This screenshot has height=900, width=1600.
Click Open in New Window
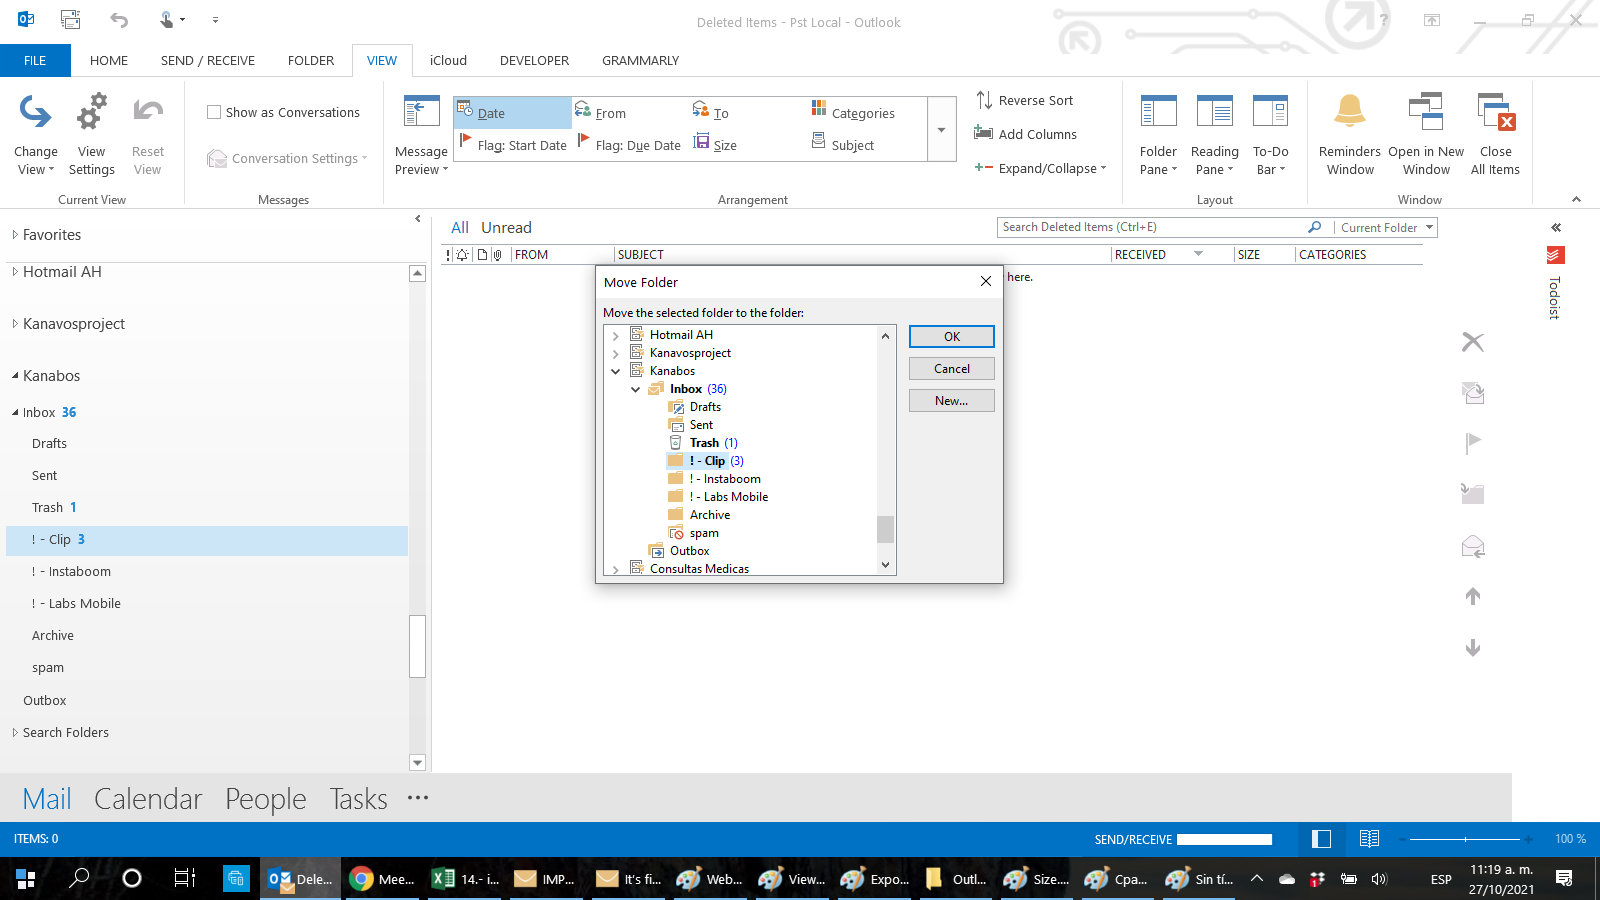pos(1426,136)
